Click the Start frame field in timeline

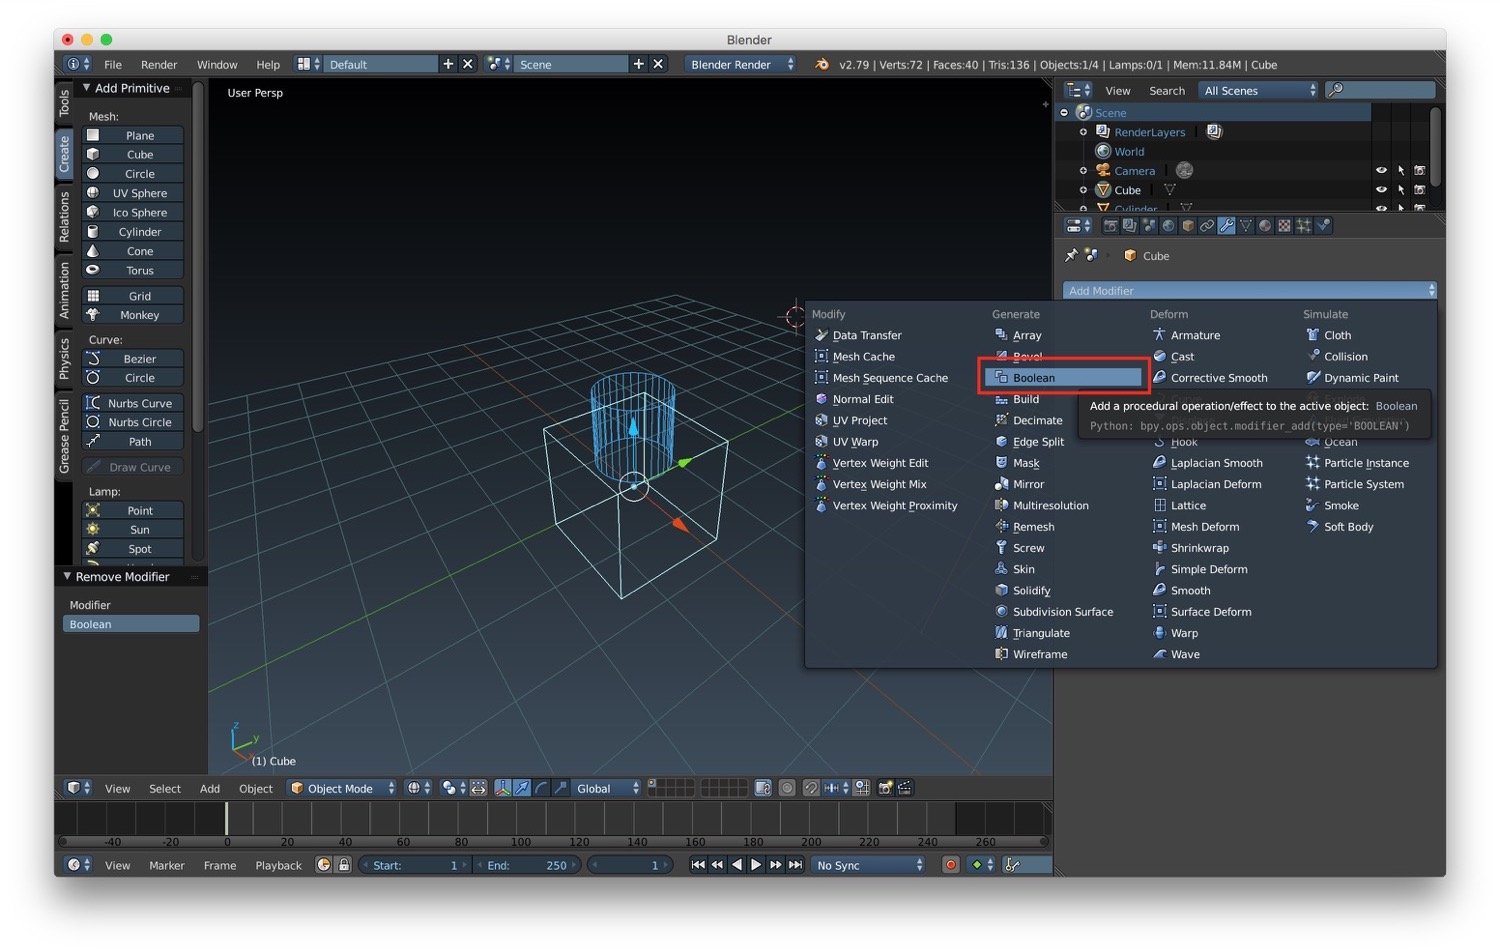415,865
